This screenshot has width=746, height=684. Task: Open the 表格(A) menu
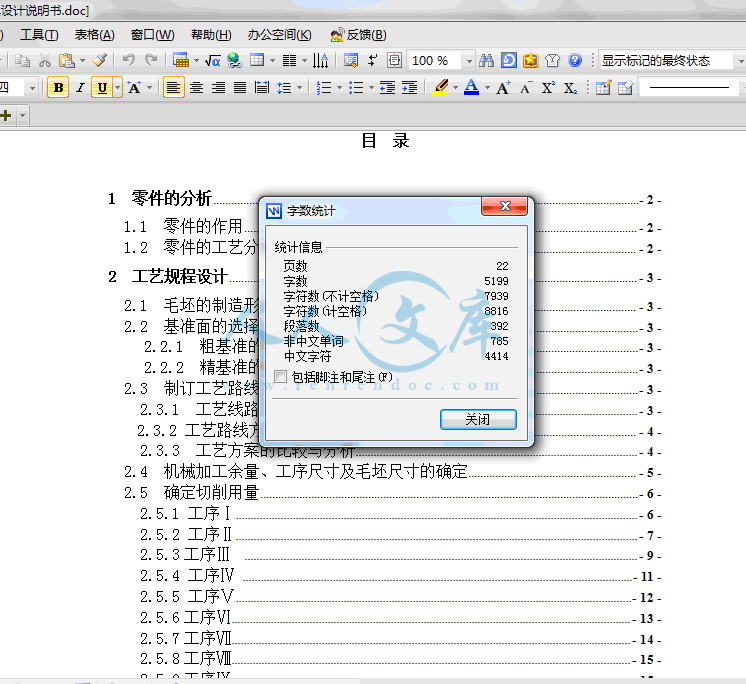[95, 35]
